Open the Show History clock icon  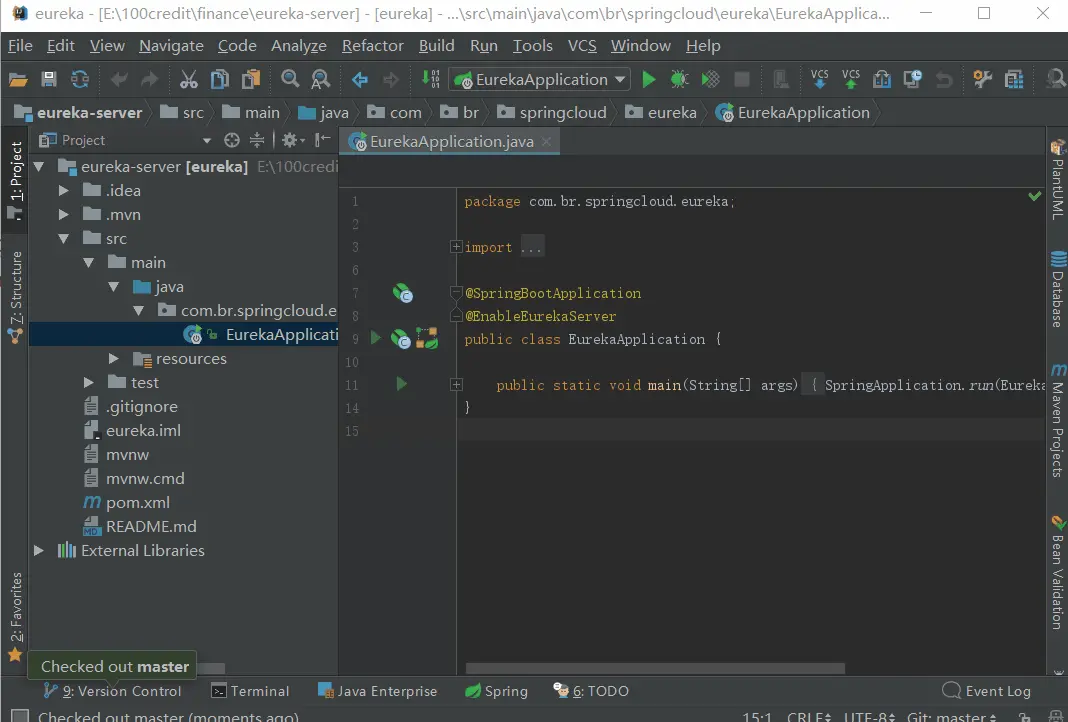pyautogui.click(x=912, y=79)
